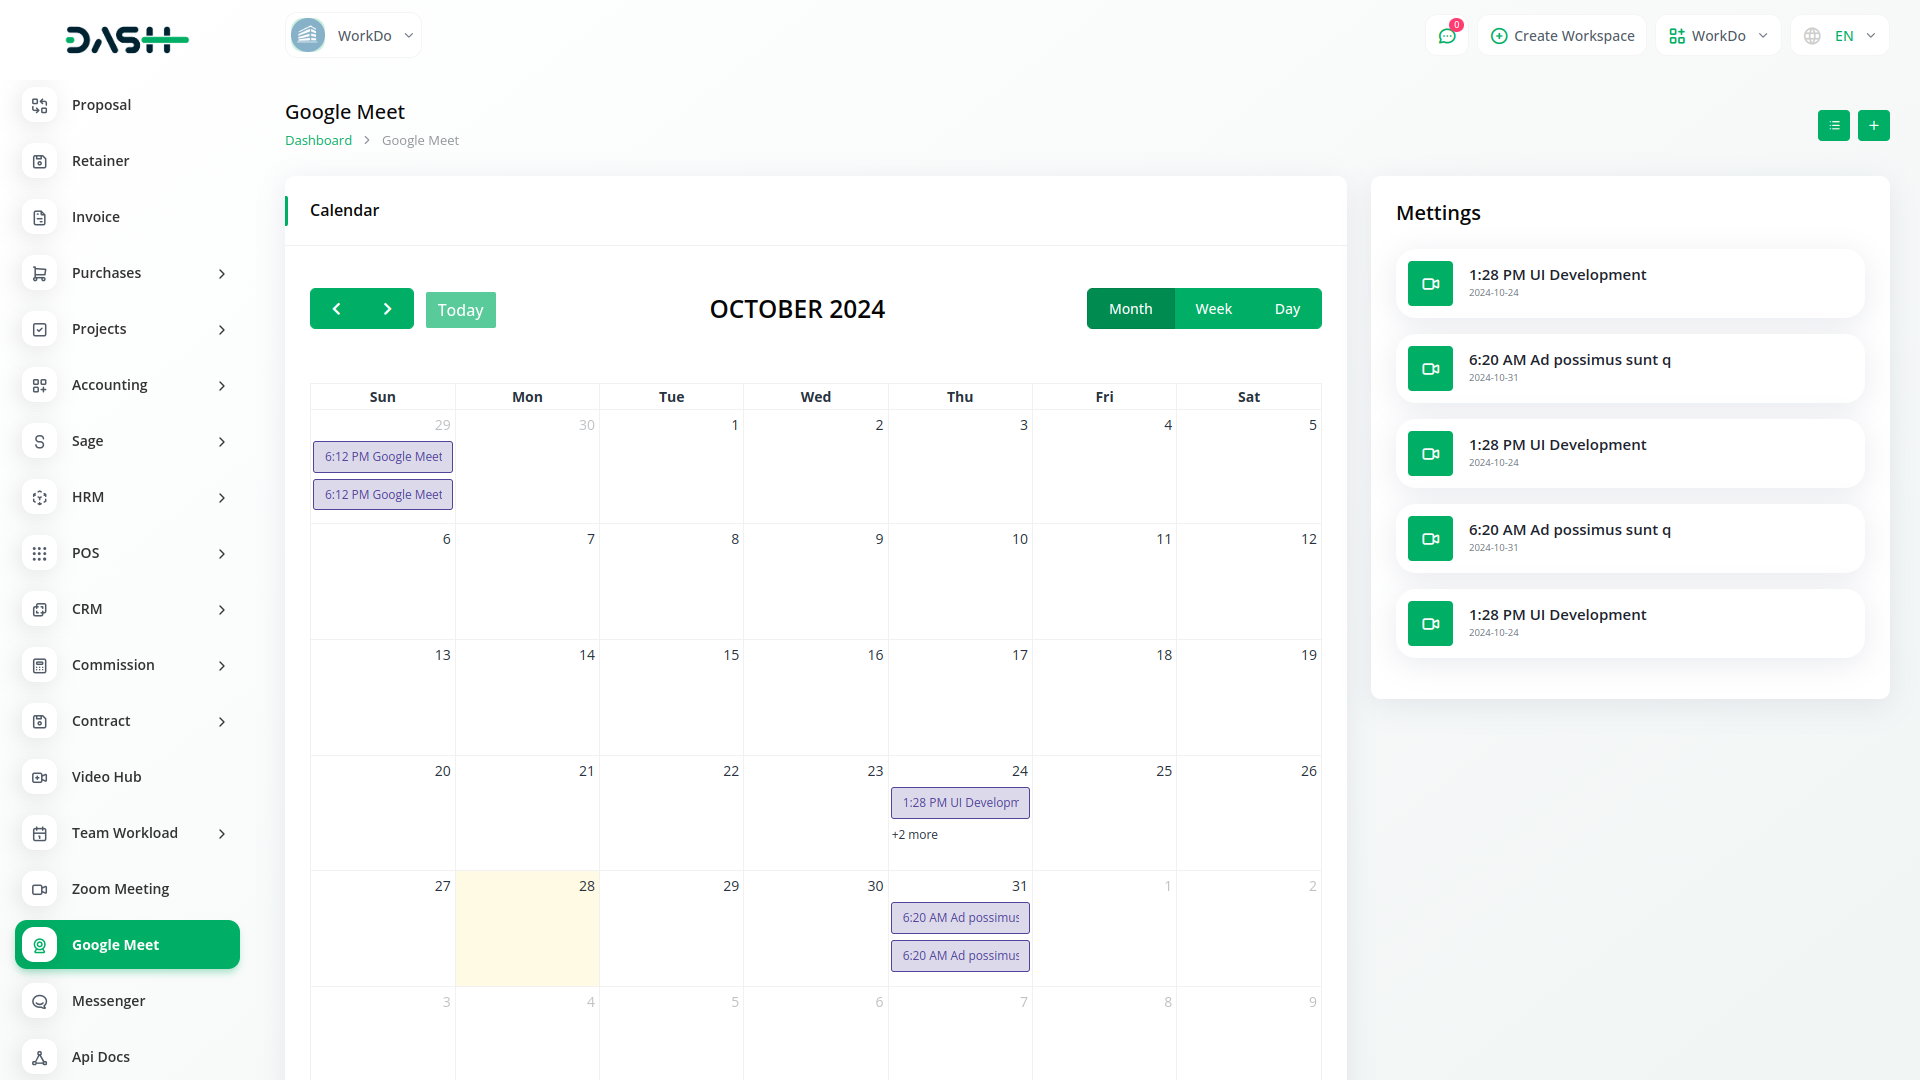Click the +2 more link on October 24
This screenshot has width=1920, height=1080.
[x=914, y=835]
